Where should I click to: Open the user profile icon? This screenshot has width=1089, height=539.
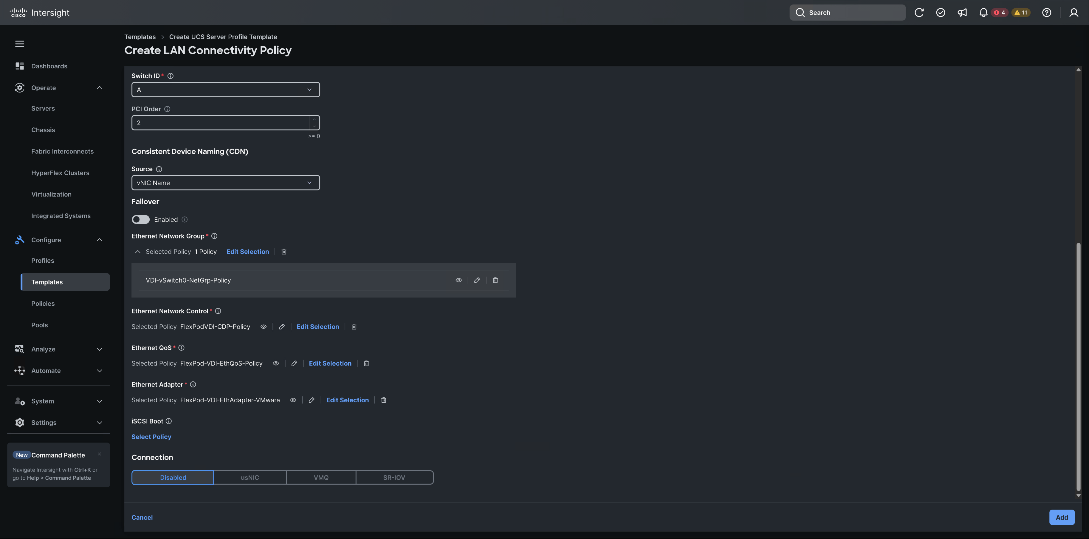[1073, 13]
